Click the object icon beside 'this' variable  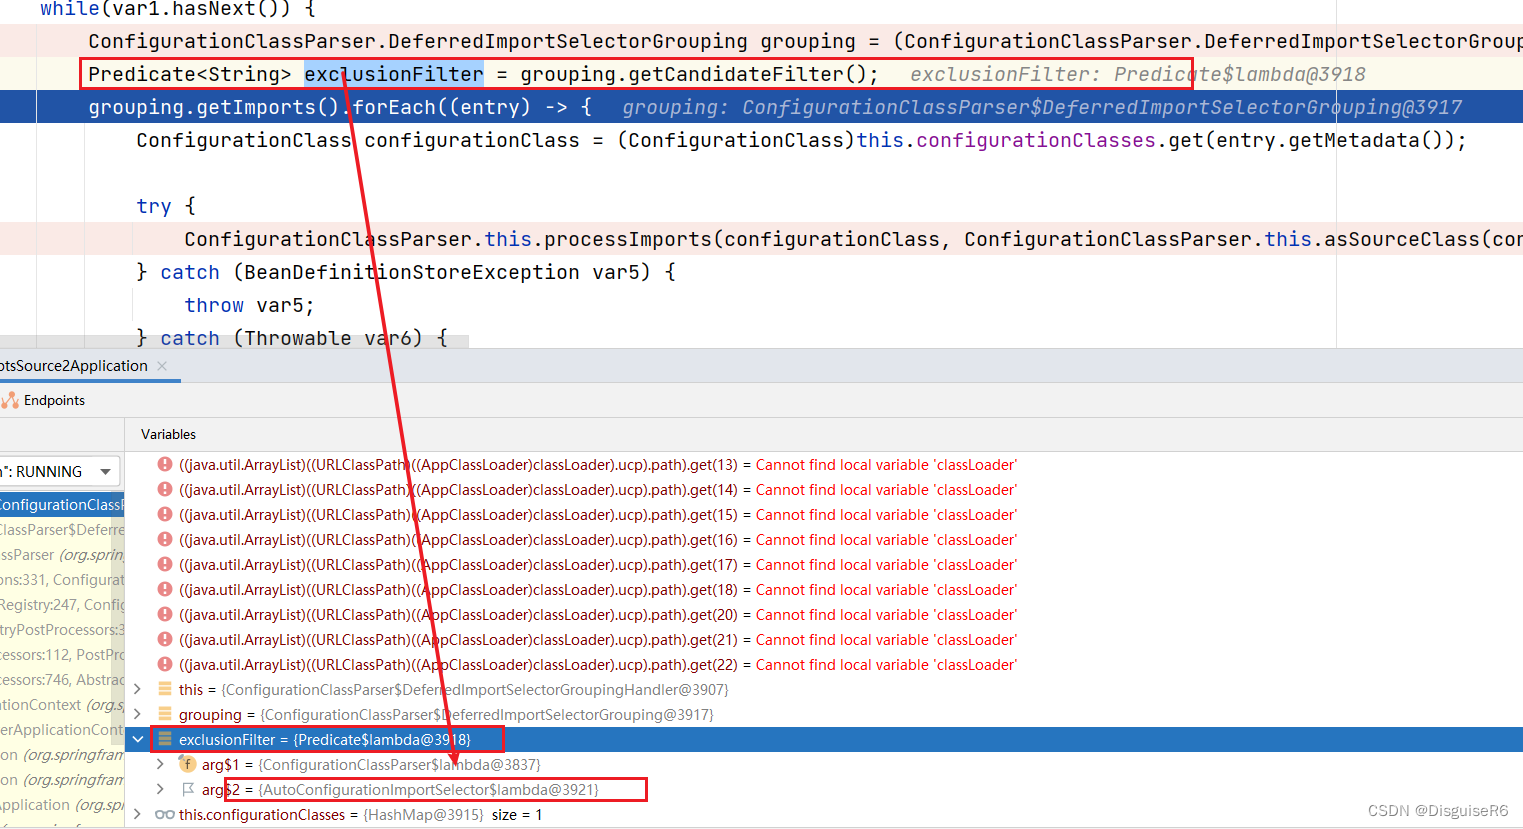[x=165, y=689]
